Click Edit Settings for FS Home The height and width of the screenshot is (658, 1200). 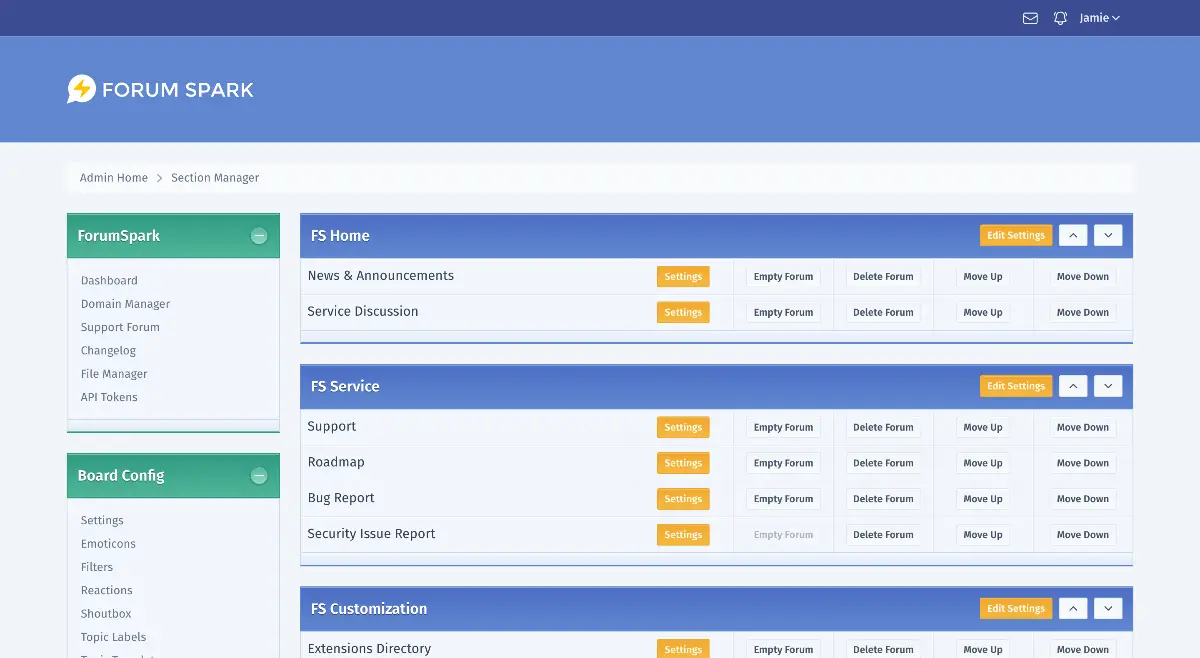point(1015,236)
